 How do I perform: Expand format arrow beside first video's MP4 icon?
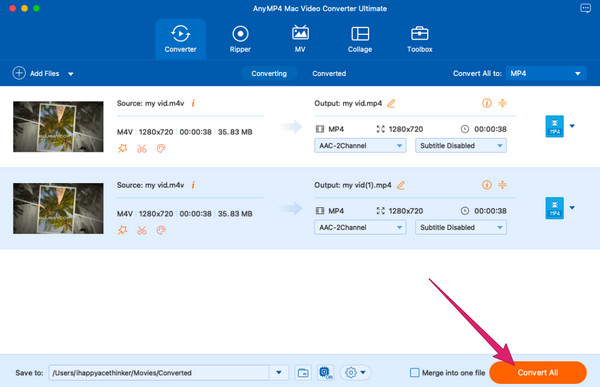coord(572,126)
